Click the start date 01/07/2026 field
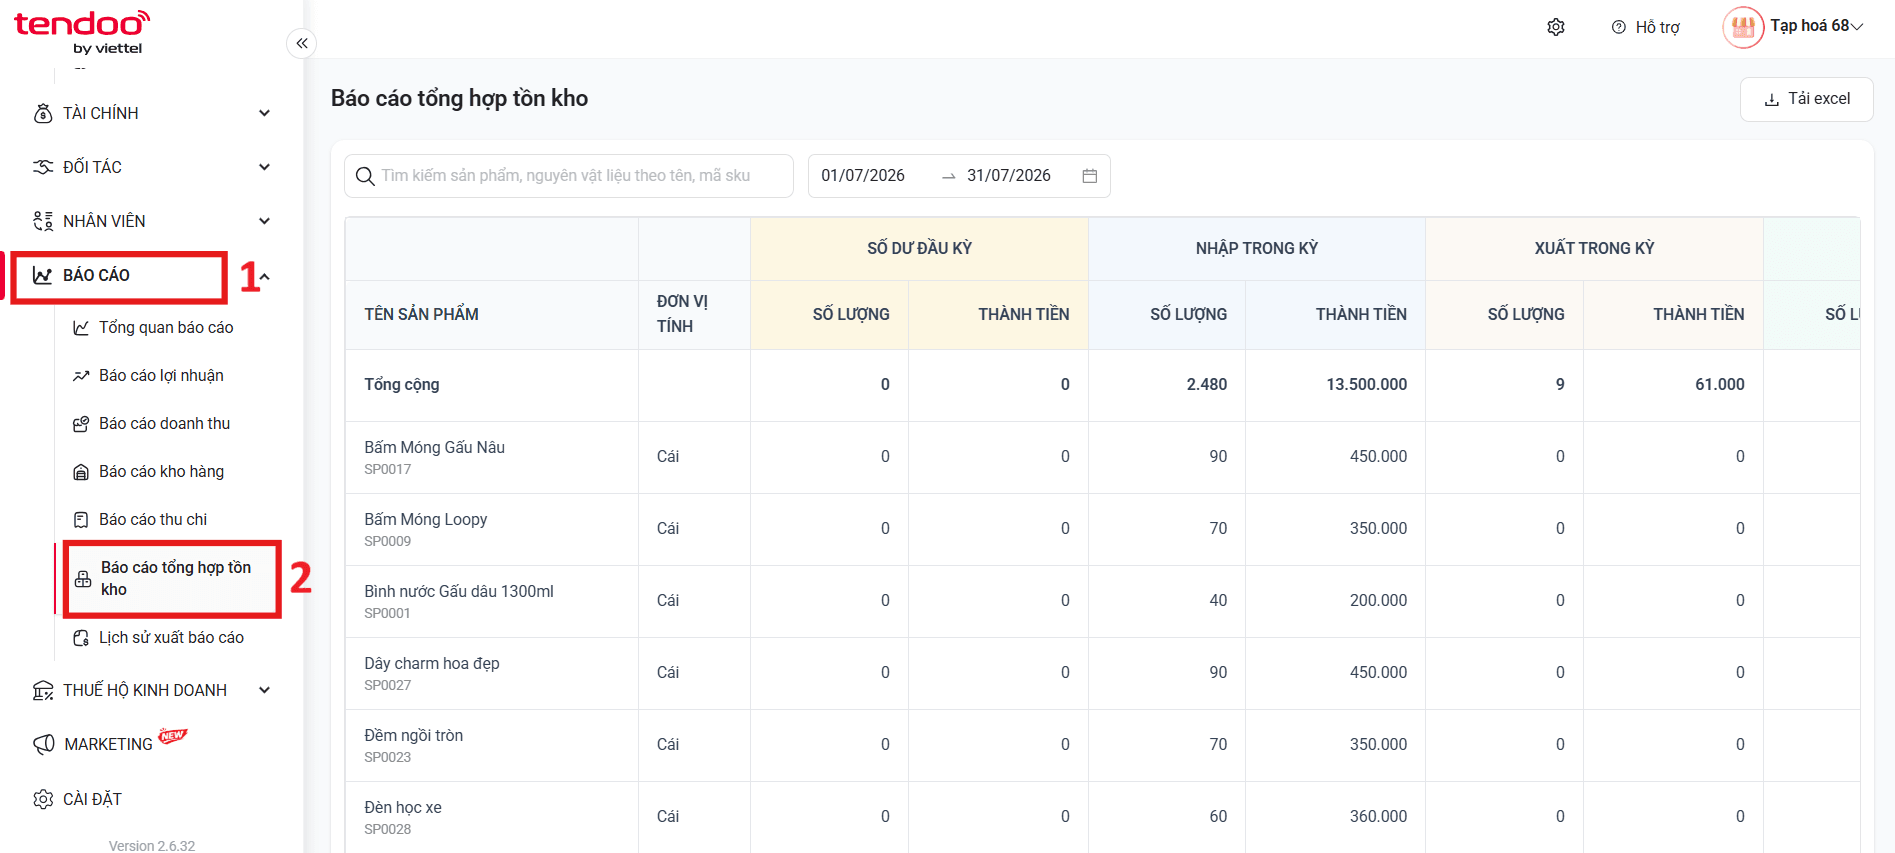The image size is (1895, 853). pyautogui.click(x=863, y=176)
